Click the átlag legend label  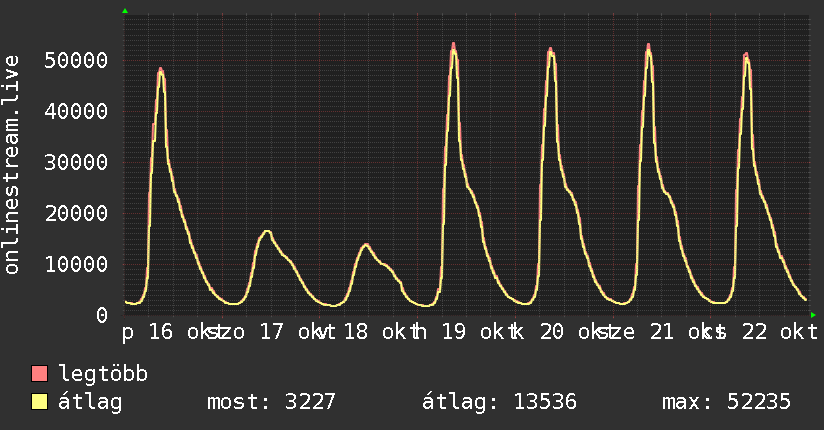click(90, 402)
